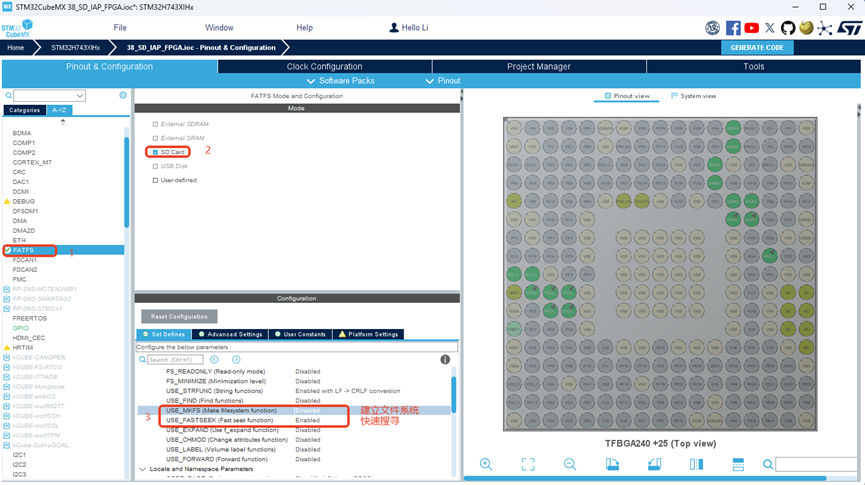Click the peripheral list vertical scrollbar
The image size is (865, 485).
127,182
